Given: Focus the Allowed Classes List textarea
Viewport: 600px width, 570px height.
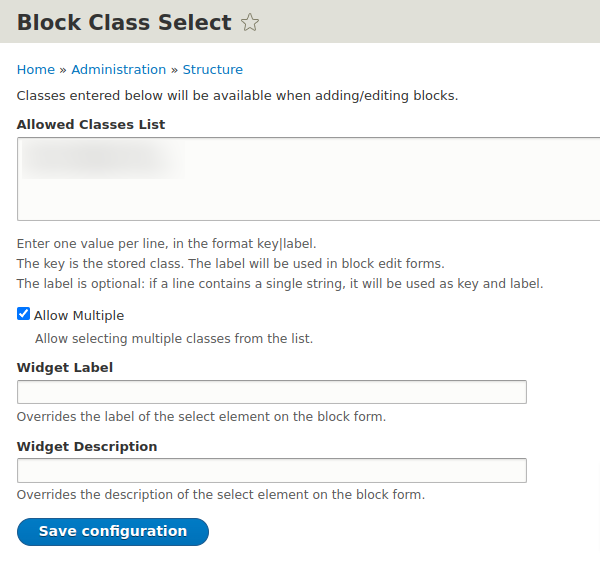Looking at the screenshot, I should tap(308, 179).
